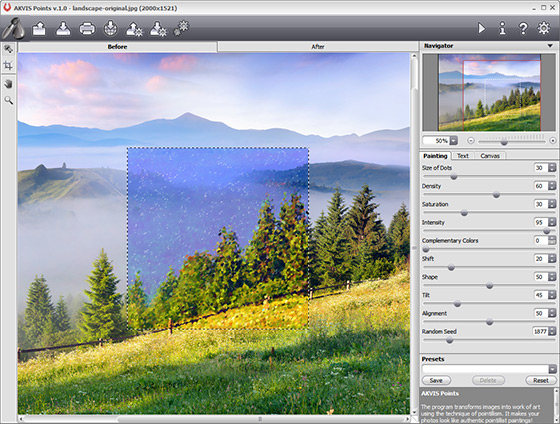The image size is (560, 424).
Task: Click the Save preset button
Action: 436,380
